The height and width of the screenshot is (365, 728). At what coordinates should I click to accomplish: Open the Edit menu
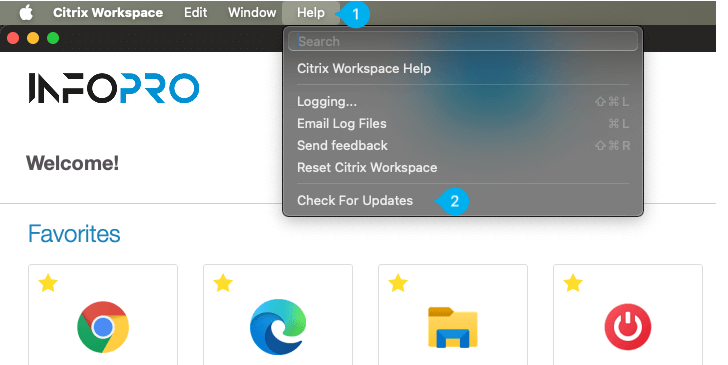[x=195, y=13]
